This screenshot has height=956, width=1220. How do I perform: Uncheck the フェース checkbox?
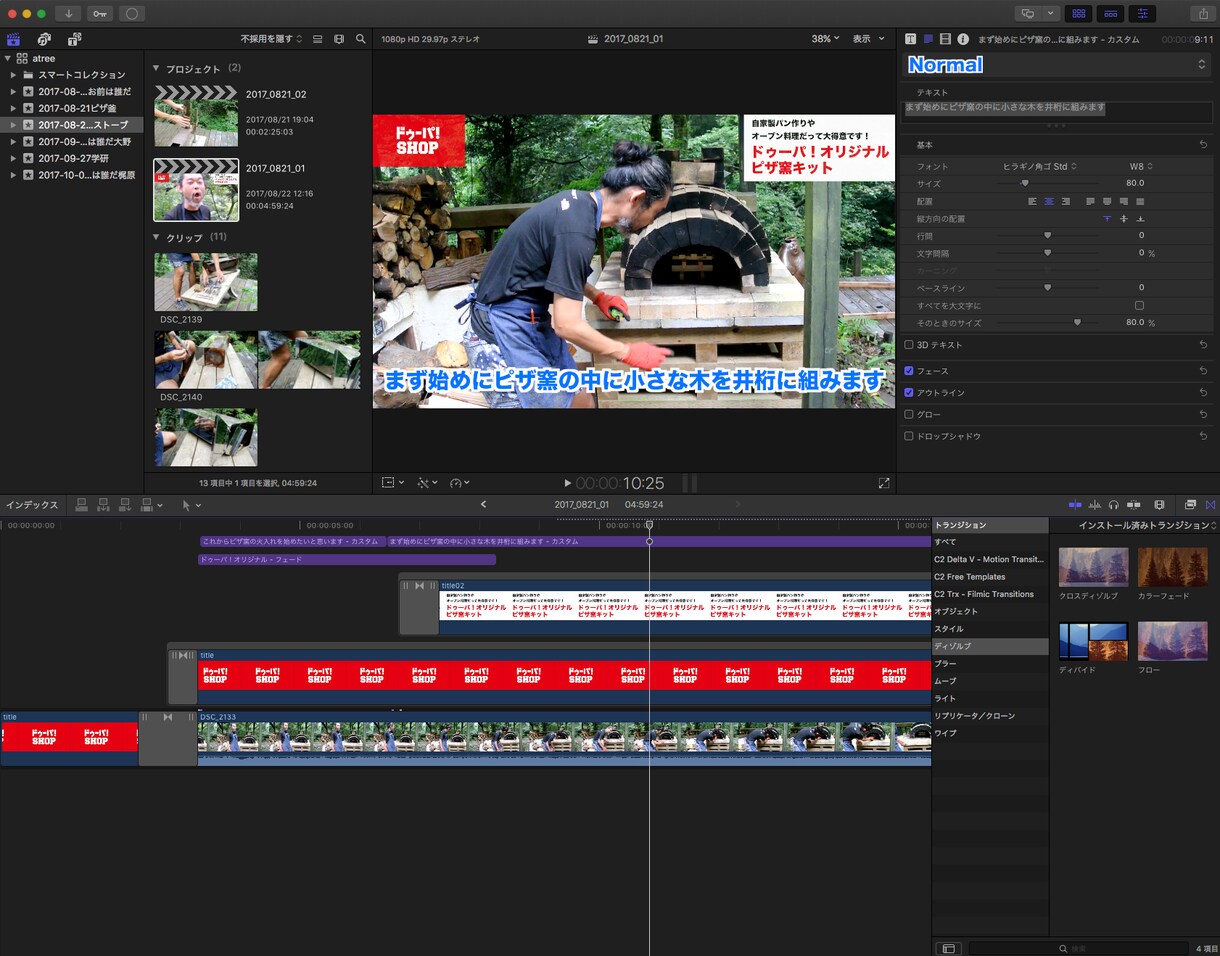[909, 371]
